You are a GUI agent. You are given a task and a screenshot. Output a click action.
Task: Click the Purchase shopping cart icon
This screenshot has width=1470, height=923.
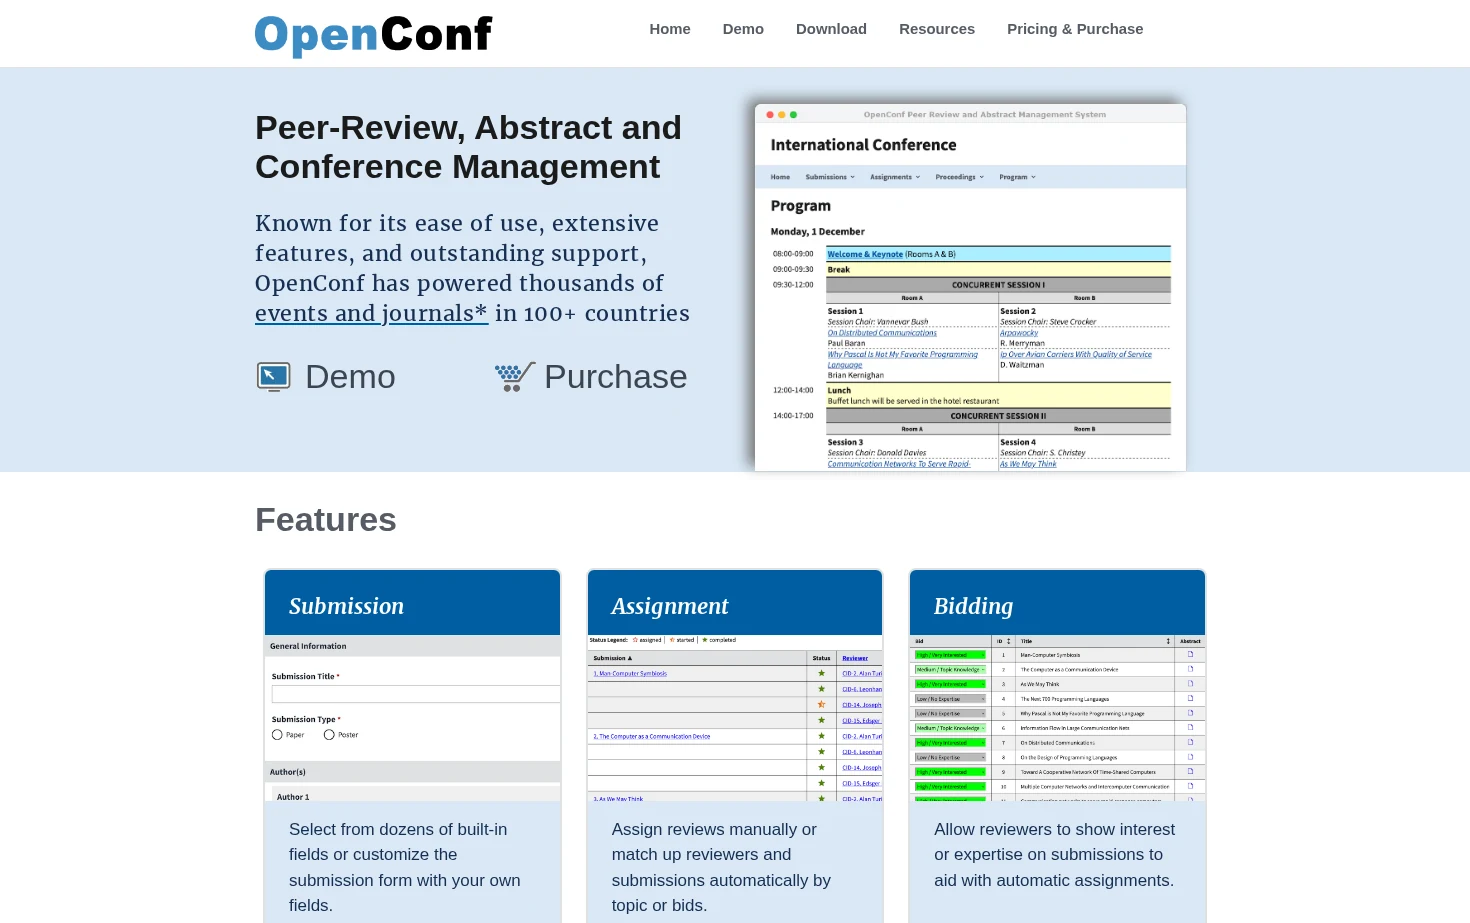point(515,377)
